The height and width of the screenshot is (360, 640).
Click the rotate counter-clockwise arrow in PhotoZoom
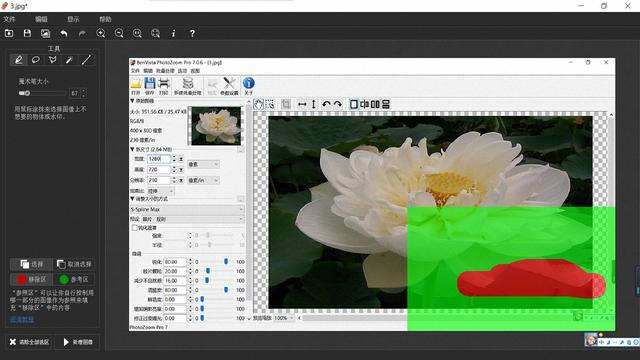click(x=326, y=104)
